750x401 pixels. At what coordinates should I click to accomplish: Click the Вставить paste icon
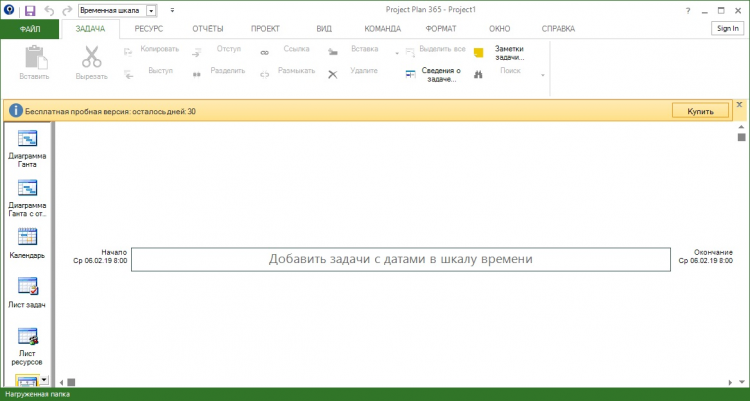point(35,57)
